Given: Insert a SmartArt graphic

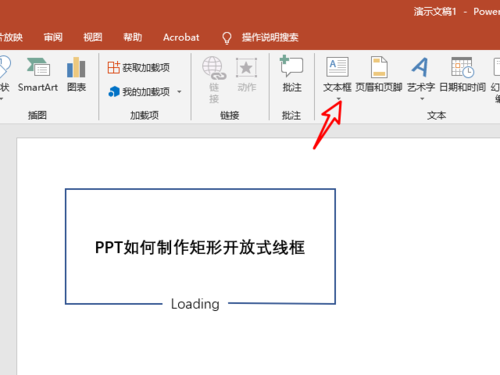Looking at the screenshot, I should pos(38,75).
